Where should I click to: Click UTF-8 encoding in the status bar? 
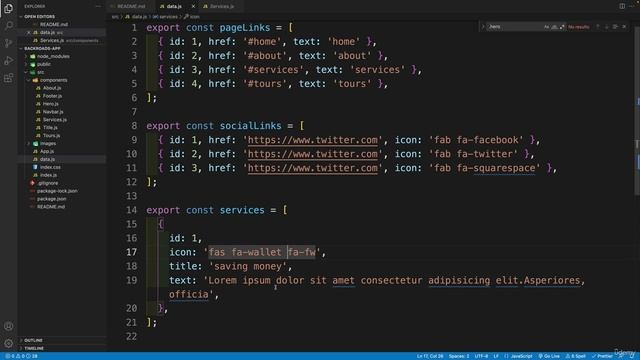click(x=481, y=356)
